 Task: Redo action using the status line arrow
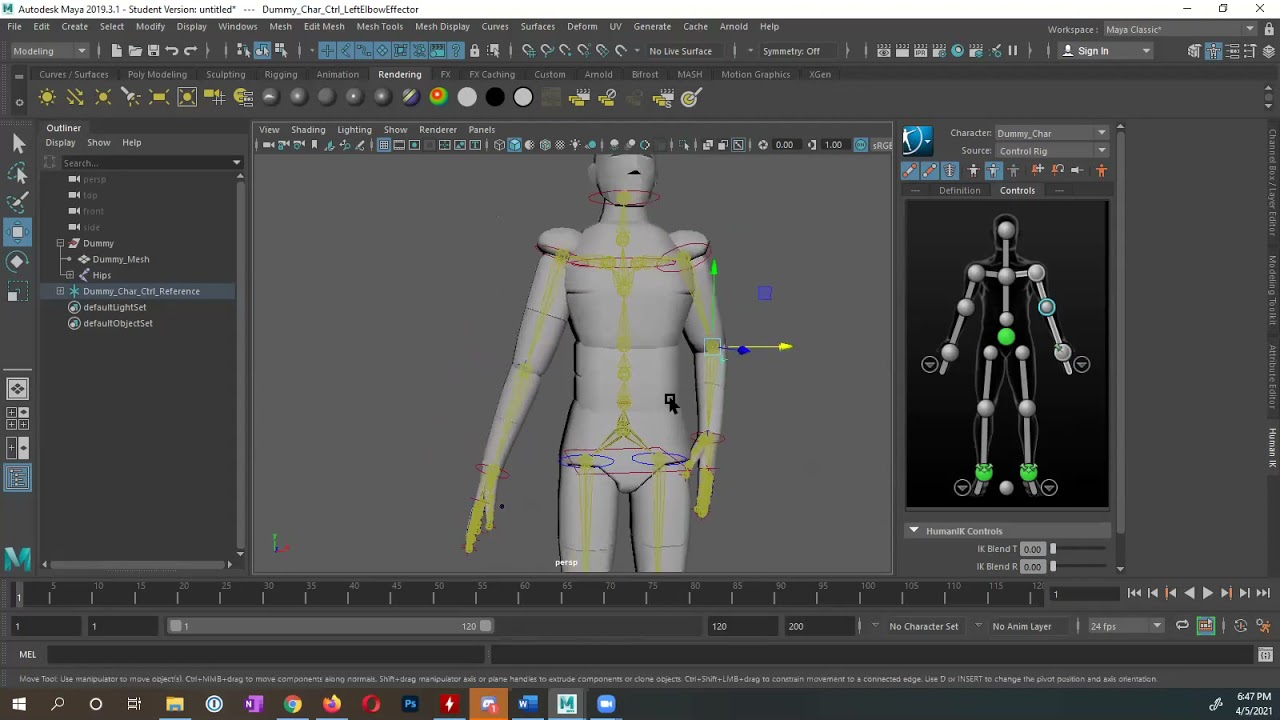coord(190,51)
